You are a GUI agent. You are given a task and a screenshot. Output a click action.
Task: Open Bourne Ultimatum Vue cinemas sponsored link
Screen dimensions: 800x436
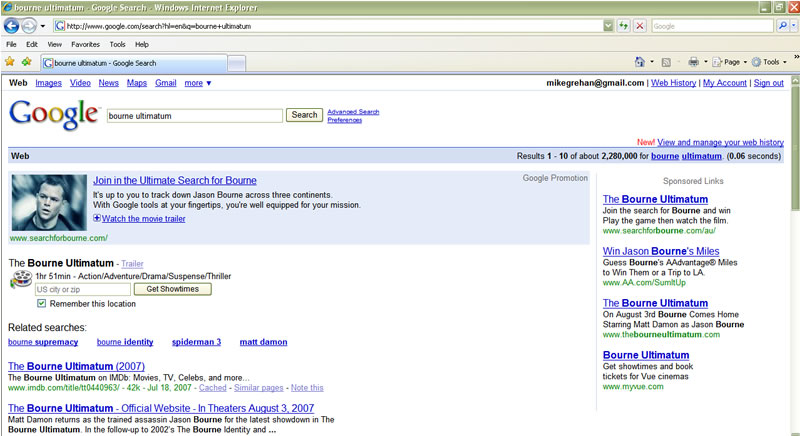(x=646, y=355)
